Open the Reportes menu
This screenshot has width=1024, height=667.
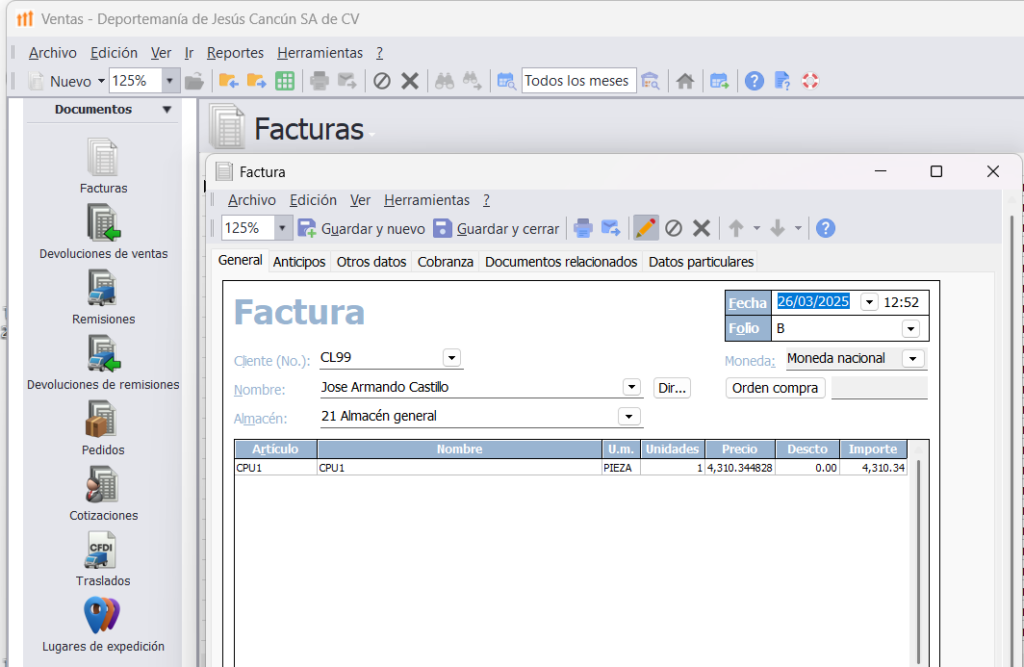pos(235,53)
